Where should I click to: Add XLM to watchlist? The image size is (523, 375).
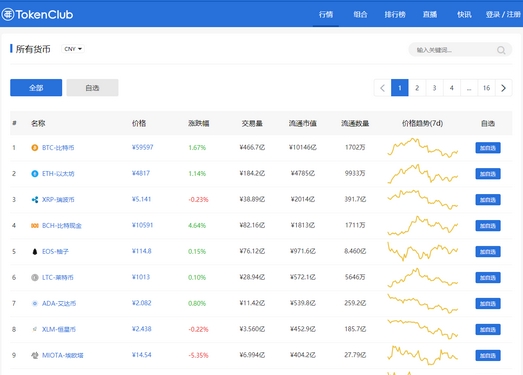click(x=488, y=330)
